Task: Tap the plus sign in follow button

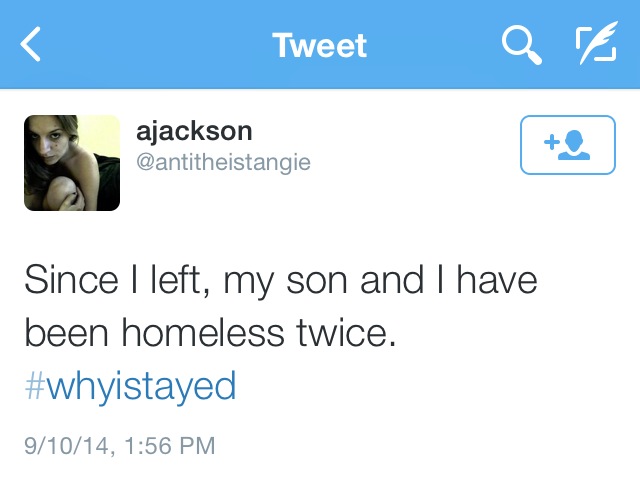Action: (550, 143)
